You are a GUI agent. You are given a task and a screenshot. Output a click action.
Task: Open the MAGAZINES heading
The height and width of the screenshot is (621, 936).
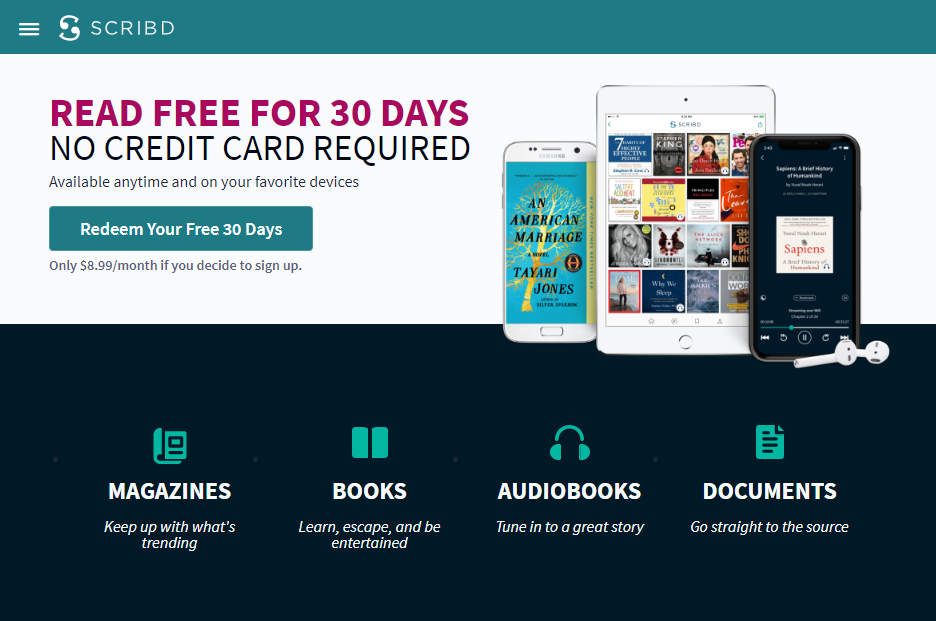(x=170, y=491)
